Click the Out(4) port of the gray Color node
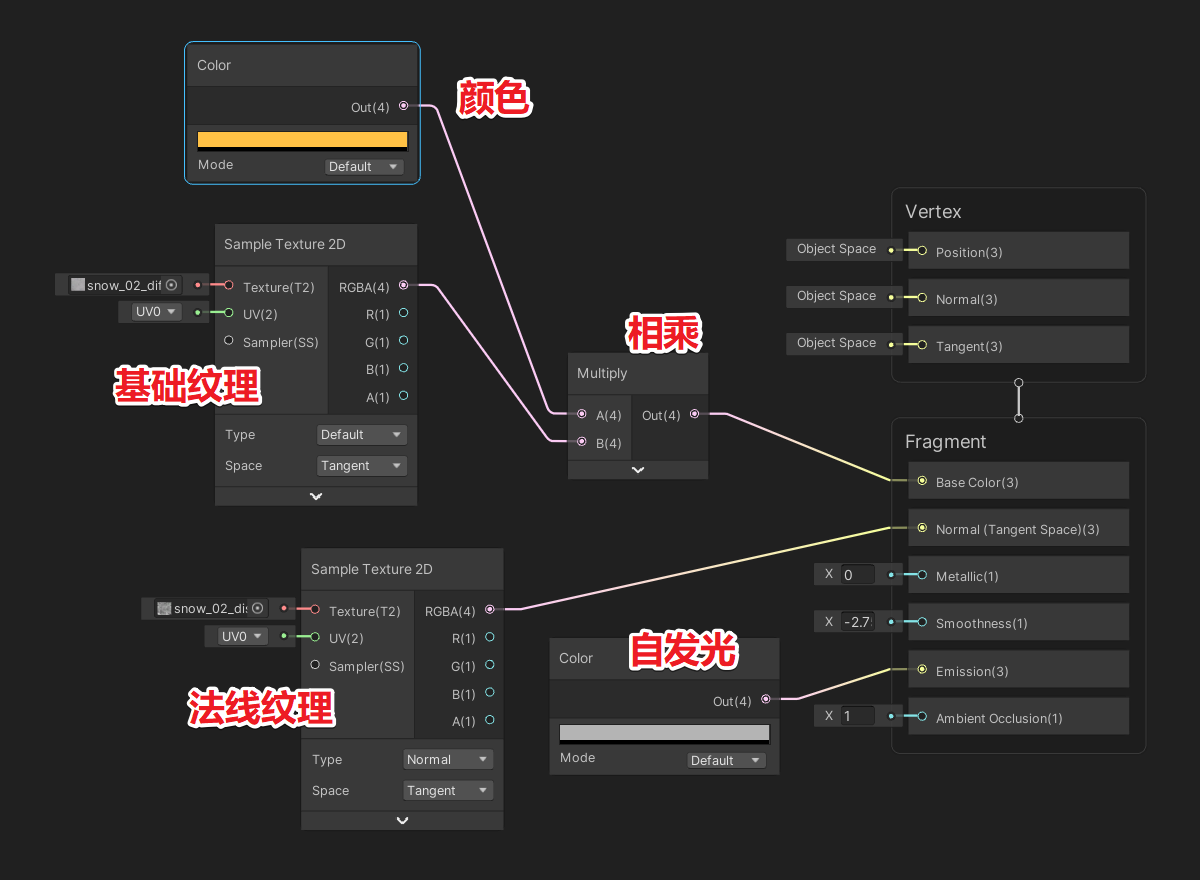 pos(765,700)
